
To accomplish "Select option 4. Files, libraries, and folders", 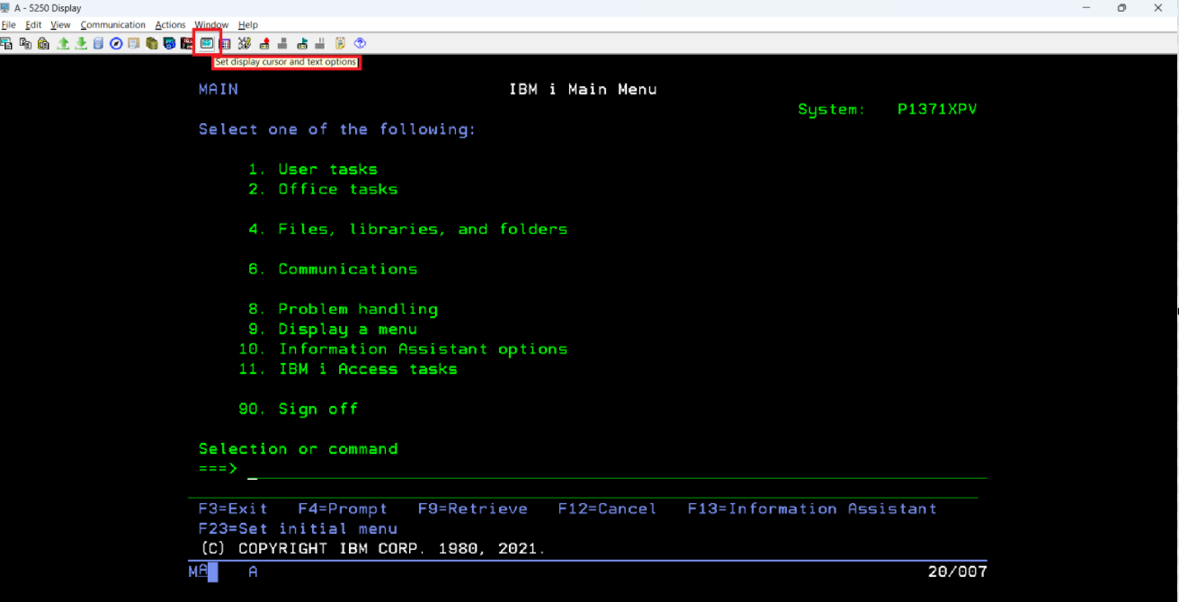I will click(408, 229).
